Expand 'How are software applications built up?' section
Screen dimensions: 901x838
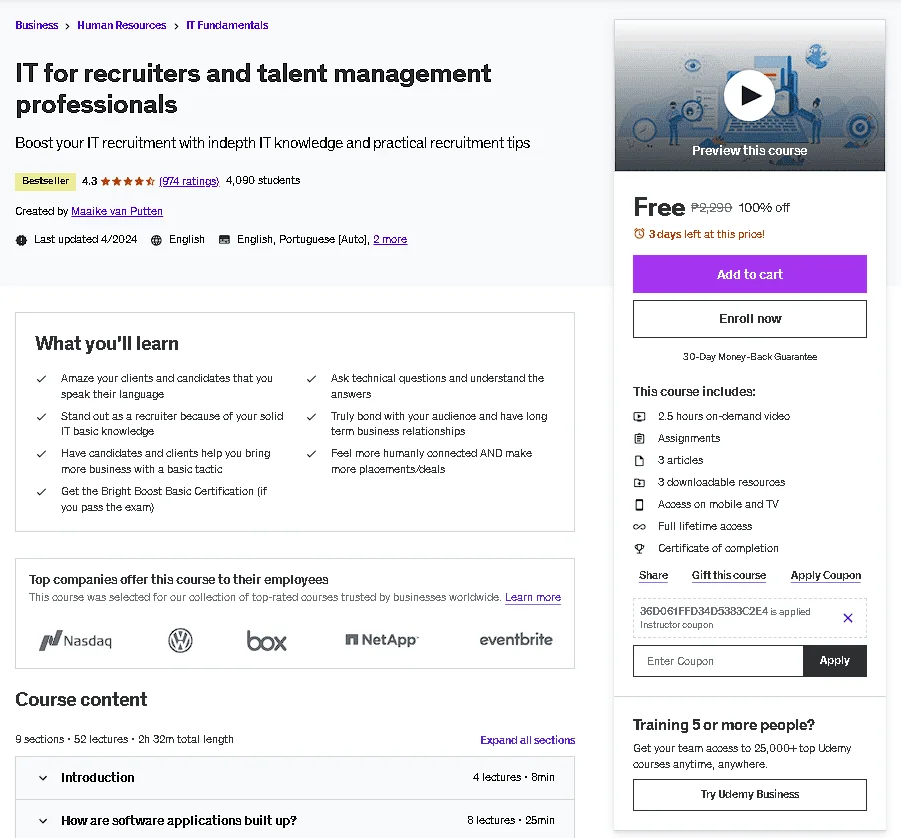(295, 820)
